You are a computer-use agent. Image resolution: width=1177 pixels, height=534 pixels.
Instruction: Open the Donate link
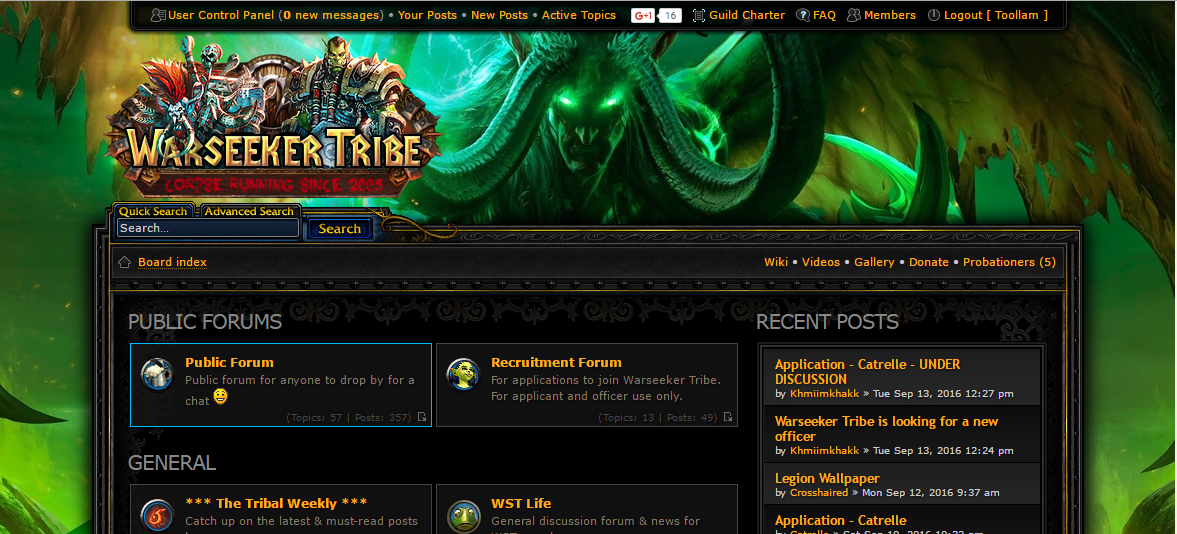929,262
